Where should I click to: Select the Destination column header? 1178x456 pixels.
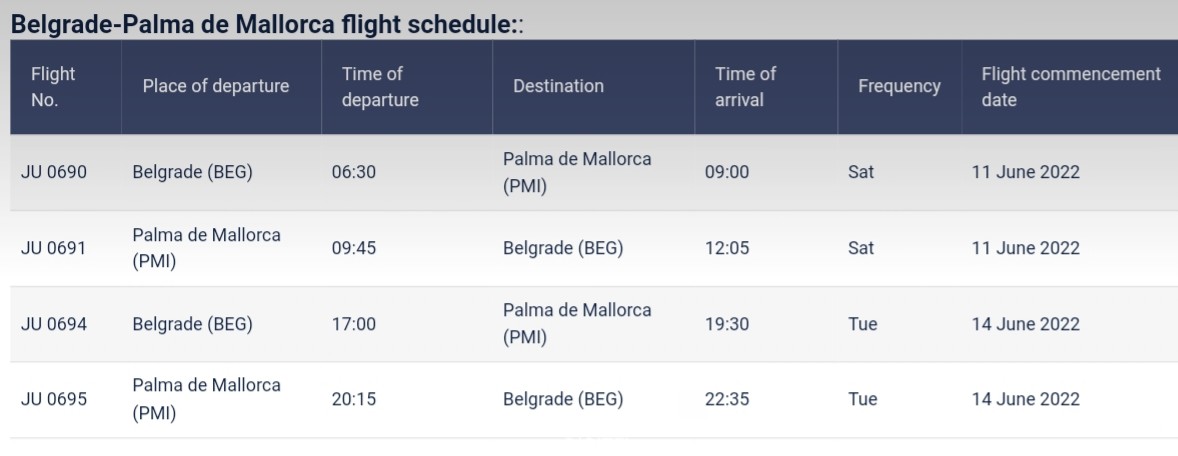click(x=558, y=86)
